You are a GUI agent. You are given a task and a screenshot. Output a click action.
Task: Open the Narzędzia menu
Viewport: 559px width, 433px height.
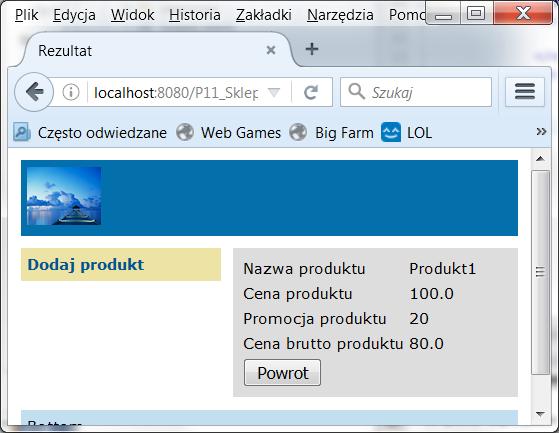tap(340, 15)
